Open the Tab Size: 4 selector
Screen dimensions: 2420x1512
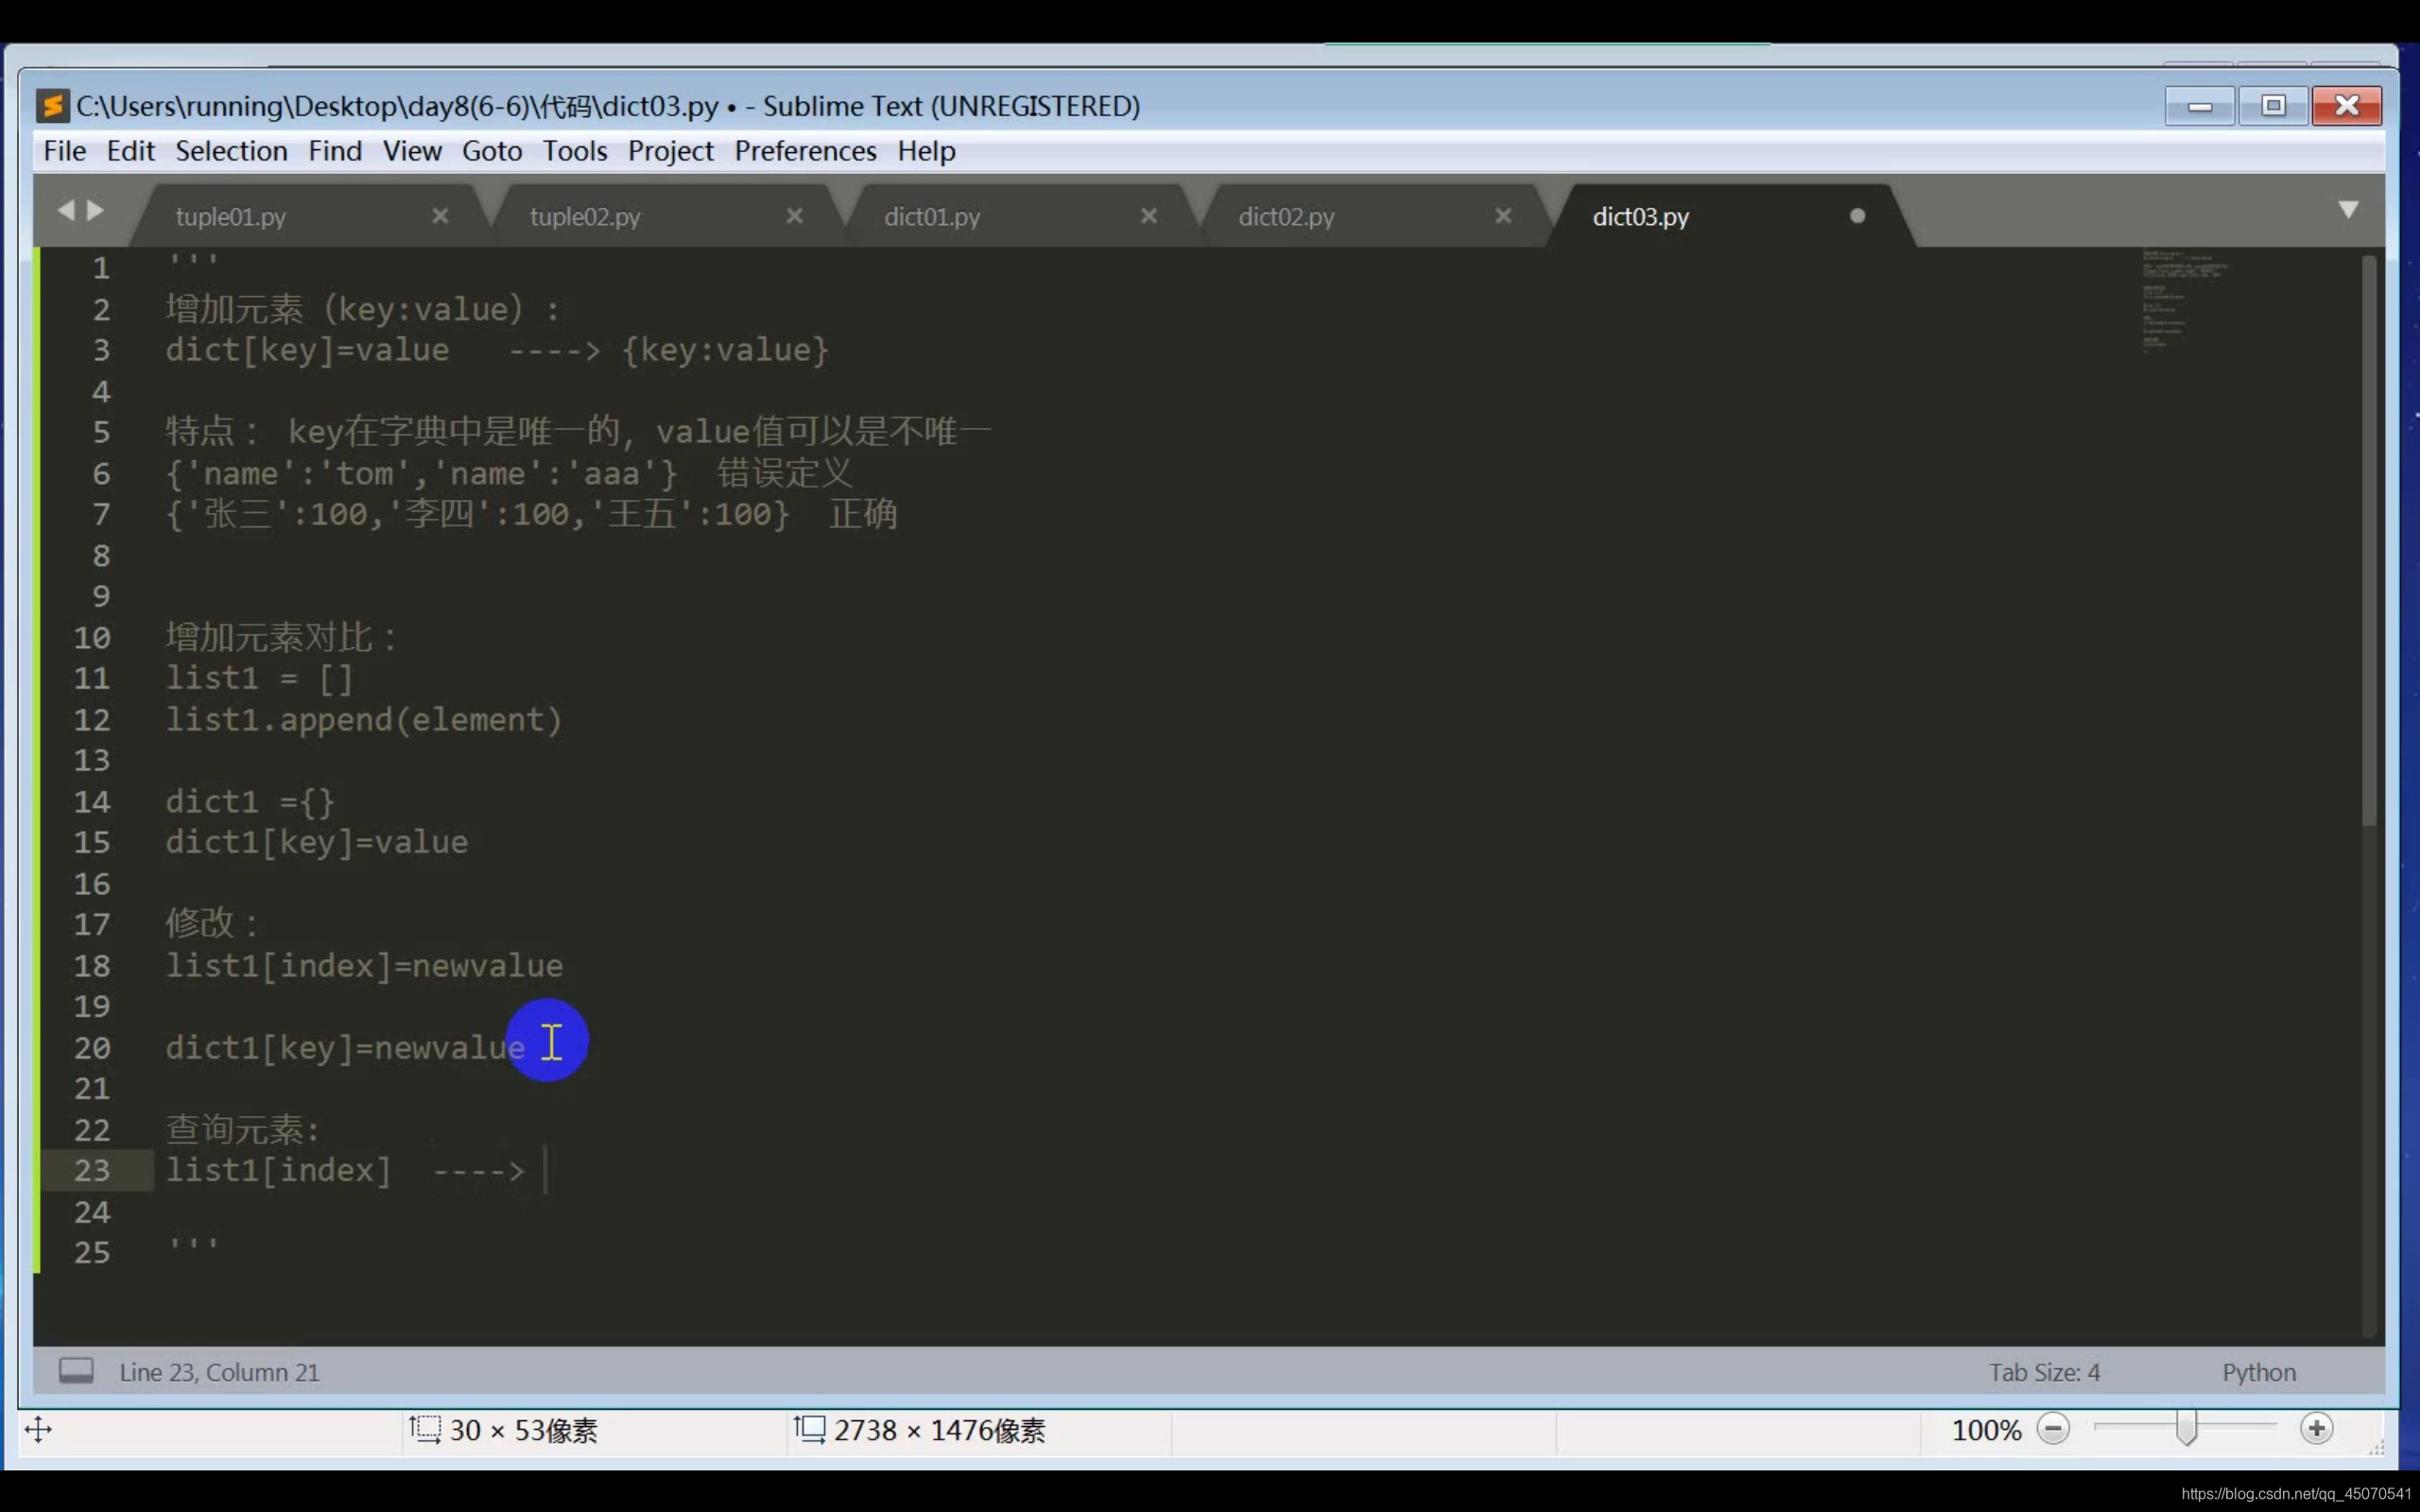2043,1372
